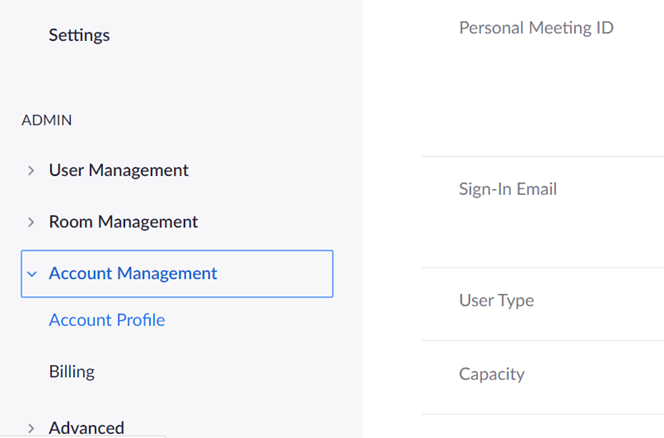Select the User Management menu label
This screenshot has height=438, width=664.
pyautogui.click(x=119, y=170)
